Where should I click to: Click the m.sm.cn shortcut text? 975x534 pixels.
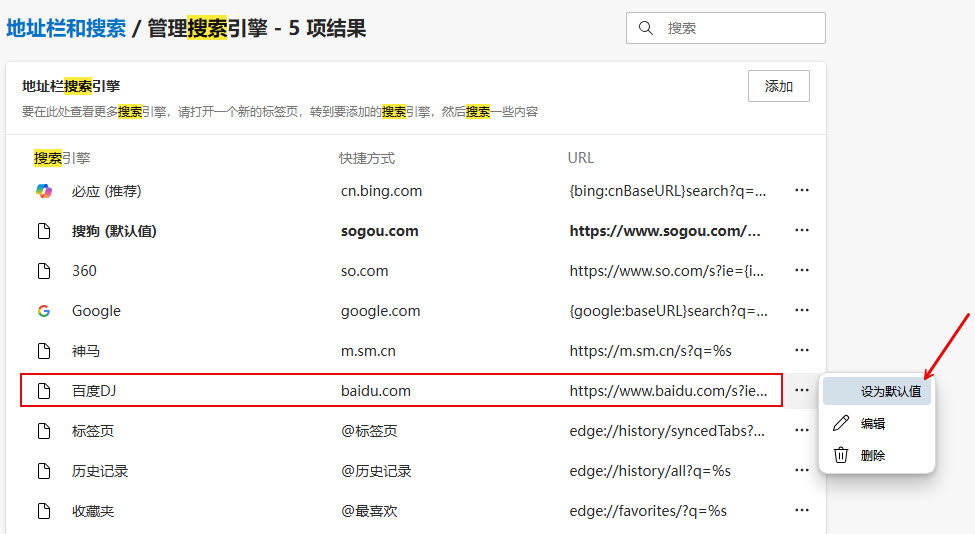[368, 351]
